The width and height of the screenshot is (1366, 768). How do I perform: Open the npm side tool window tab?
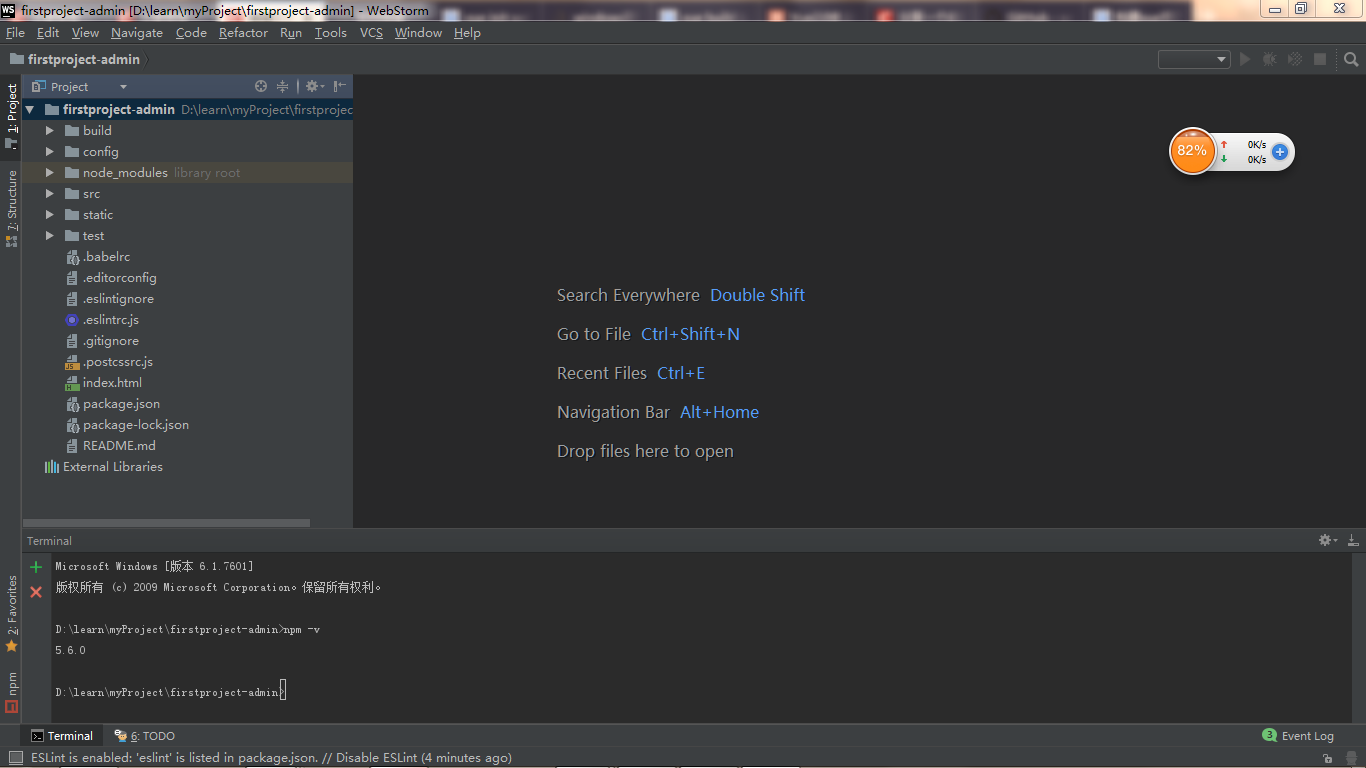tap(11, 692)
